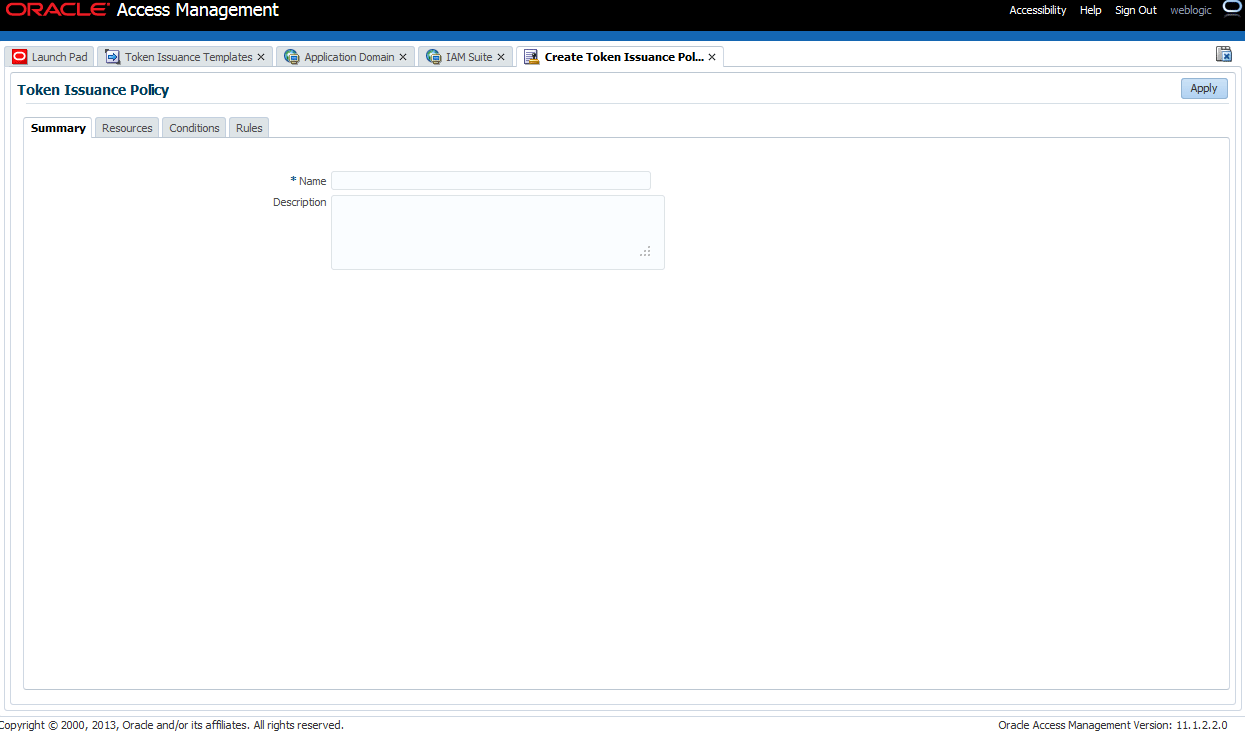Open the Help link

tap(1091, 10)
